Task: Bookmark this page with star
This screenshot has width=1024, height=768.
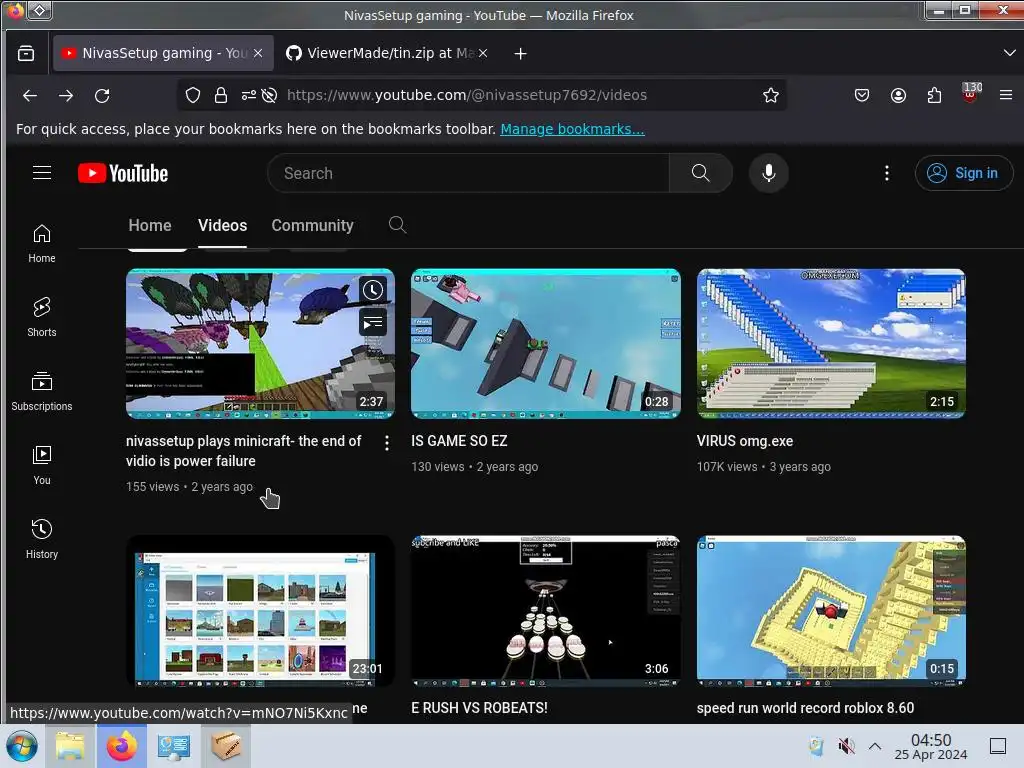Action: point(771,95)
